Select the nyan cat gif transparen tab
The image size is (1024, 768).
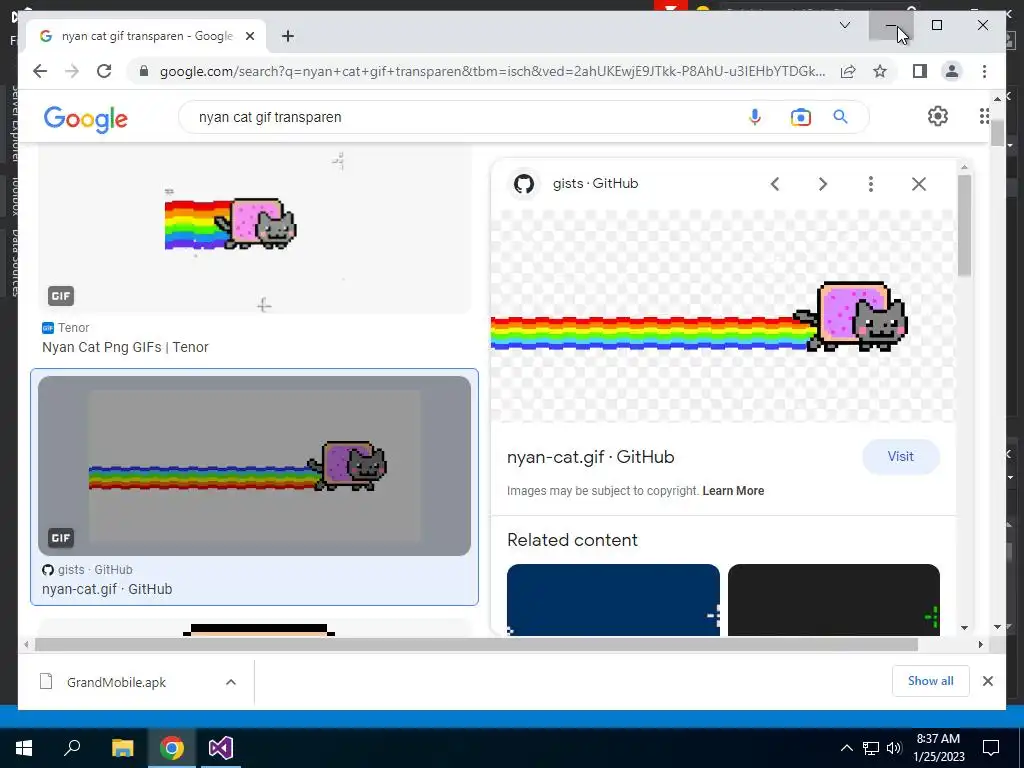coord(146,36)
